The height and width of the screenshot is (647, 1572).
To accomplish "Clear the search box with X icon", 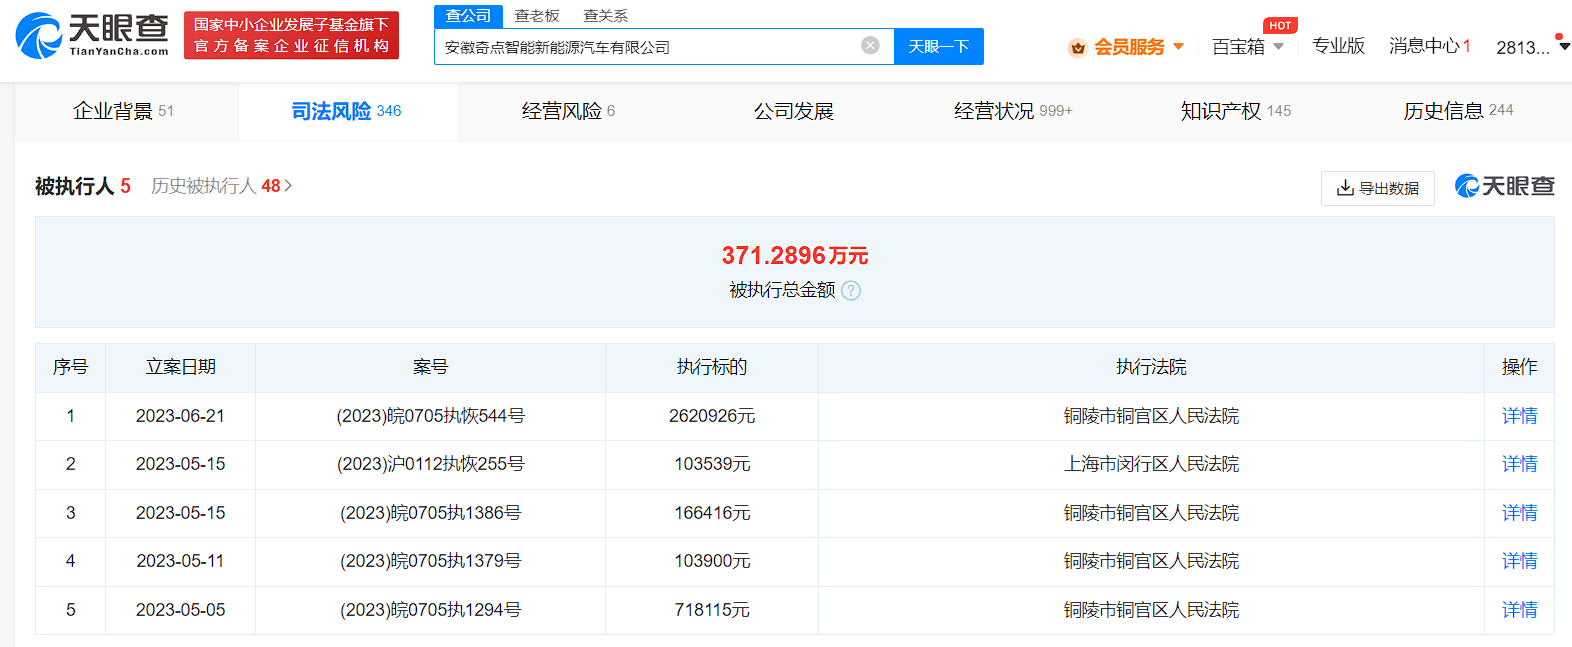I will 870,45.
